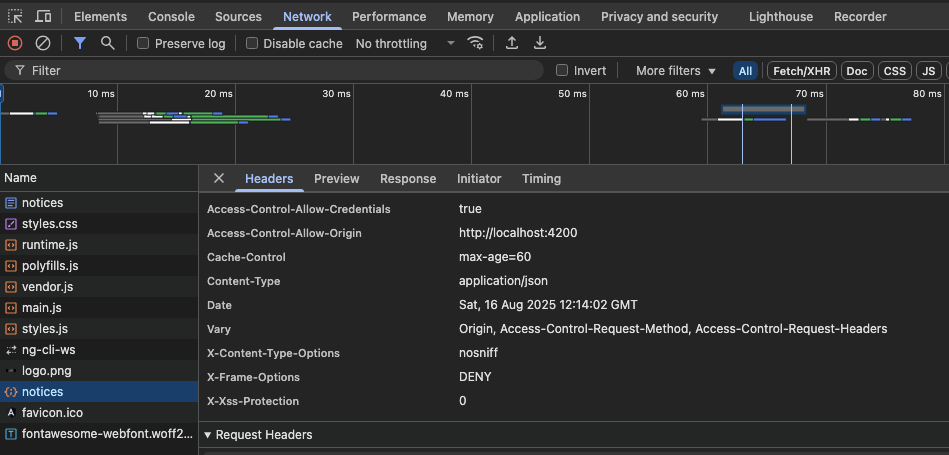
Task: Open the Timing tab in details
Action: click(x=541, y=179)
